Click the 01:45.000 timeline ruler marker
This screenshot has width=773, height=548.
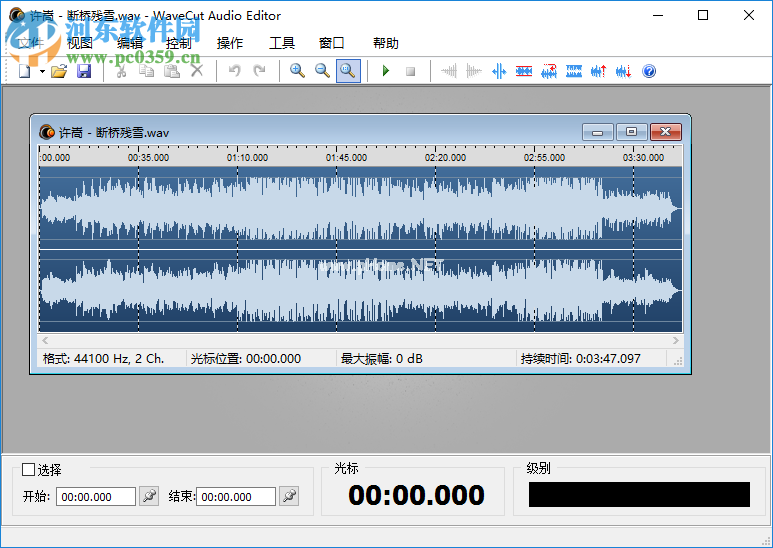pyautogui.click(x=346, y=158)
